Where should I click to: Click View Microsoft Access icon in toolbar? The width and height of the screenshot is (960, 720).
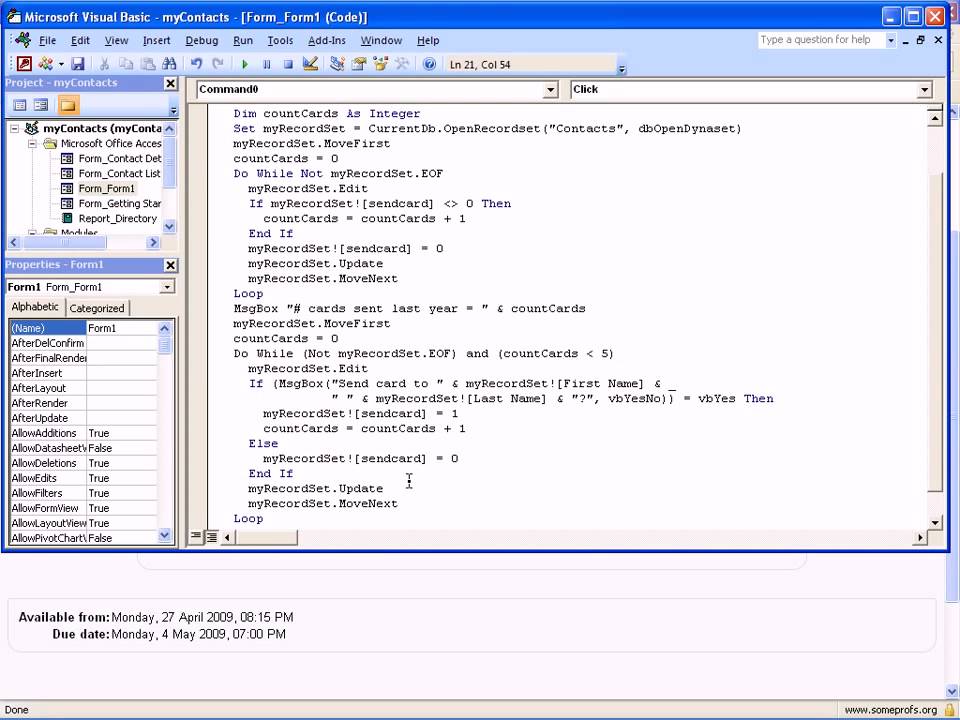24,64
